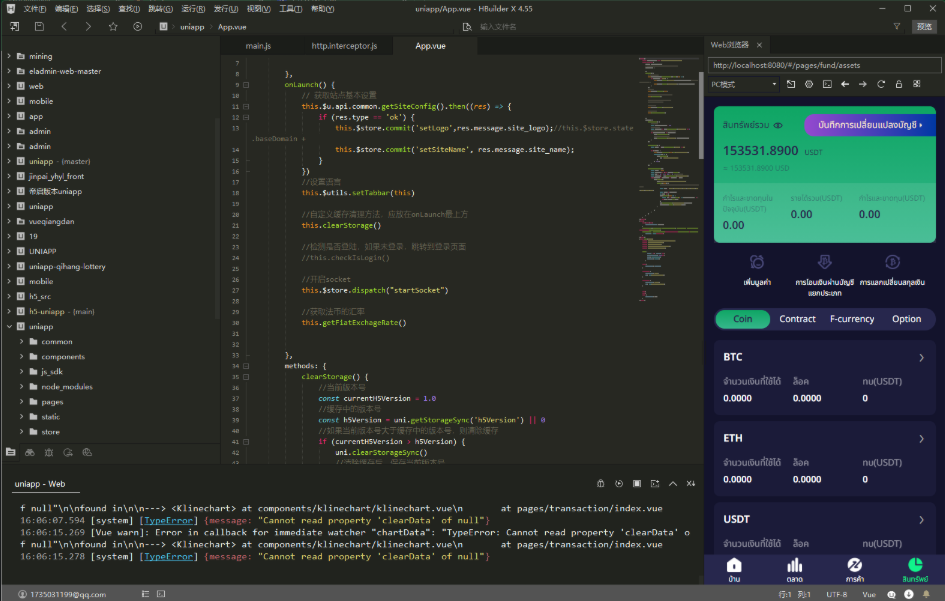This screenshot has width=945, height=601.
Task: Select the Coin pill button
Action: (742, 319)
